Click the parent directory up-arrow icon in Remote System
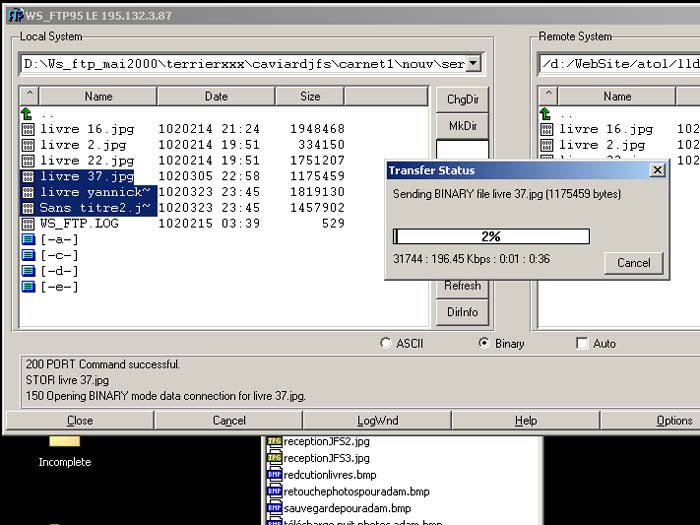This screenshot has width=700, height=525. point(546,114)
